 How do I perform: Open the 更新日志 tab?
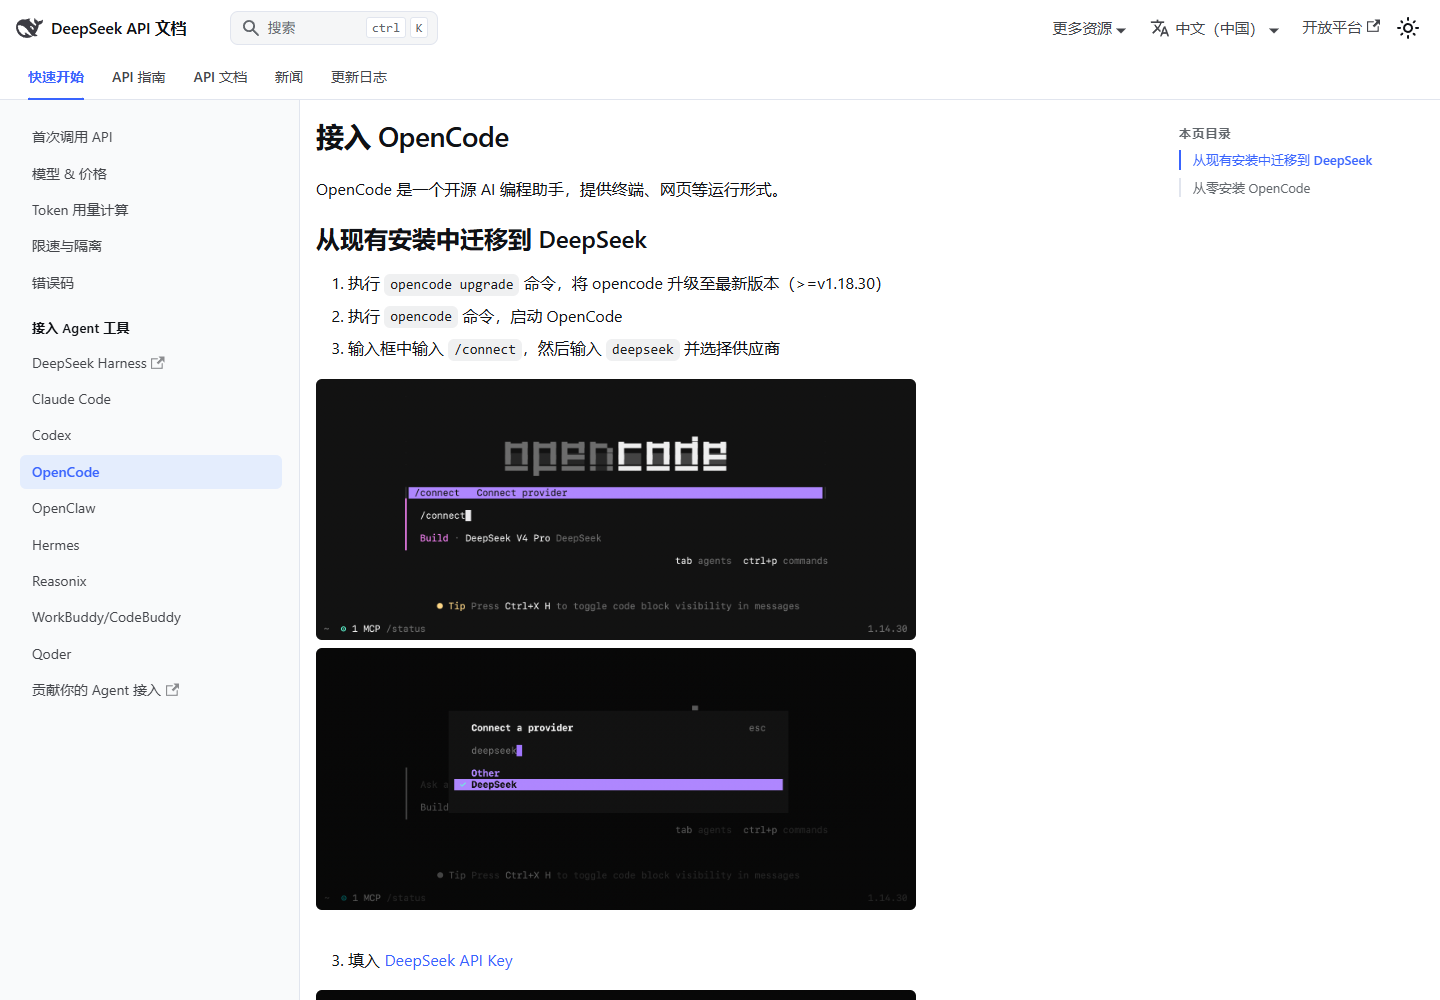(359, 77)
